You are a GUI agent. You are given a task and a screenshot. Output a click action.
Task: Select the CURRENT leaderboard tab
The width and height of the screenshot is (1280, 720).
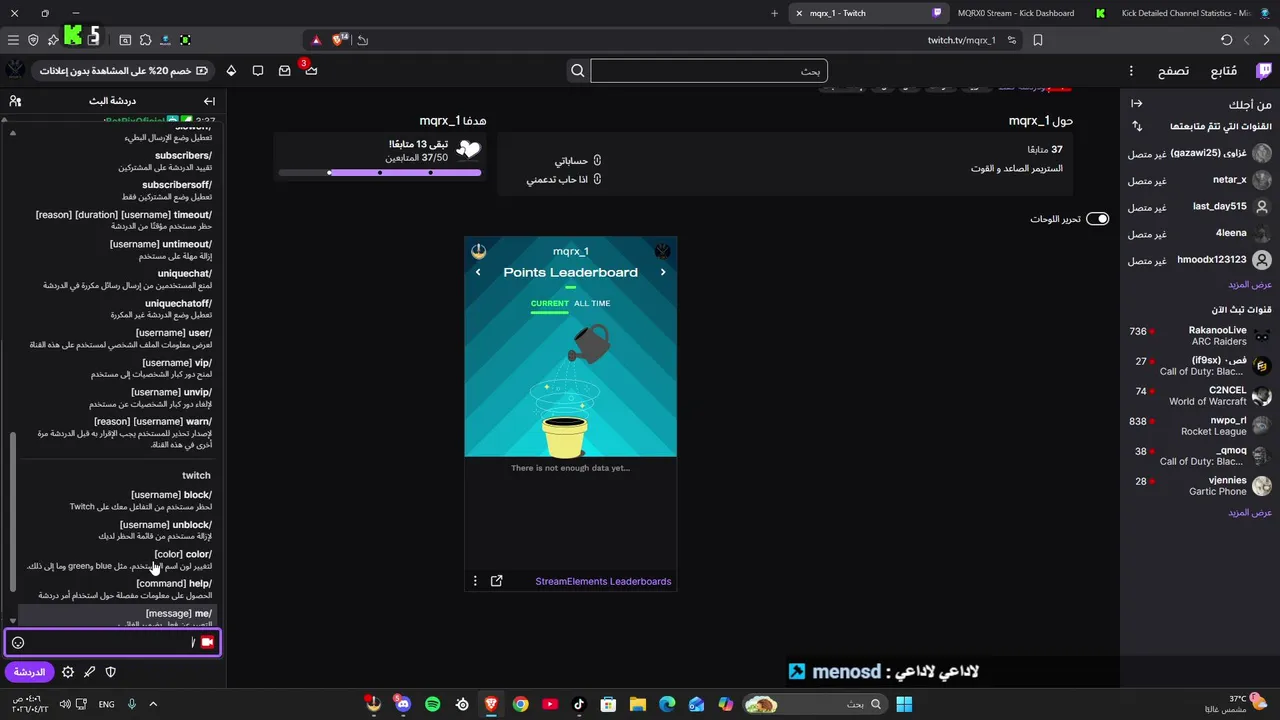[x=550, y=303]
